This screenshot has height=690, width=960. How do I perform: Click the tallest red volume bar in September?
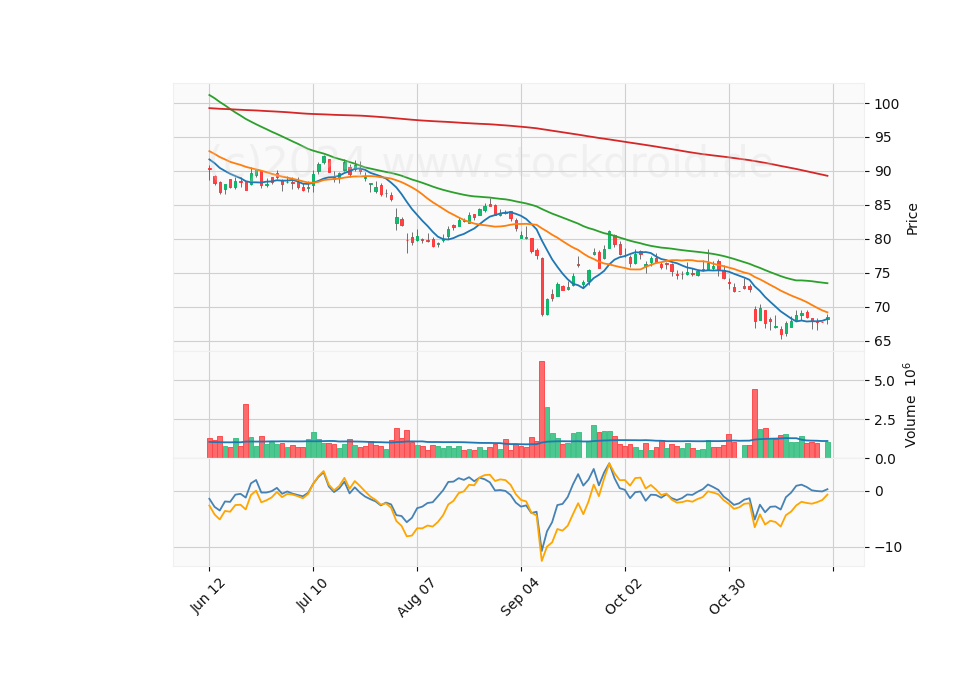point(542,410)
